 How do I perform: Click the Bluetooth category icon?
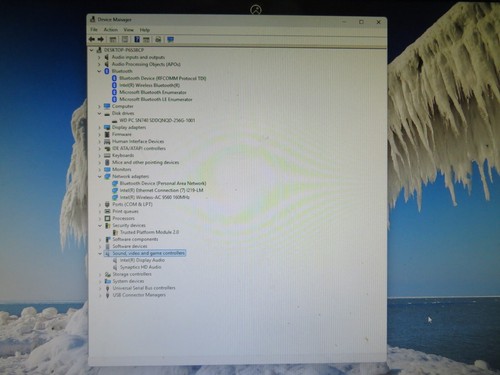point(107,71)
